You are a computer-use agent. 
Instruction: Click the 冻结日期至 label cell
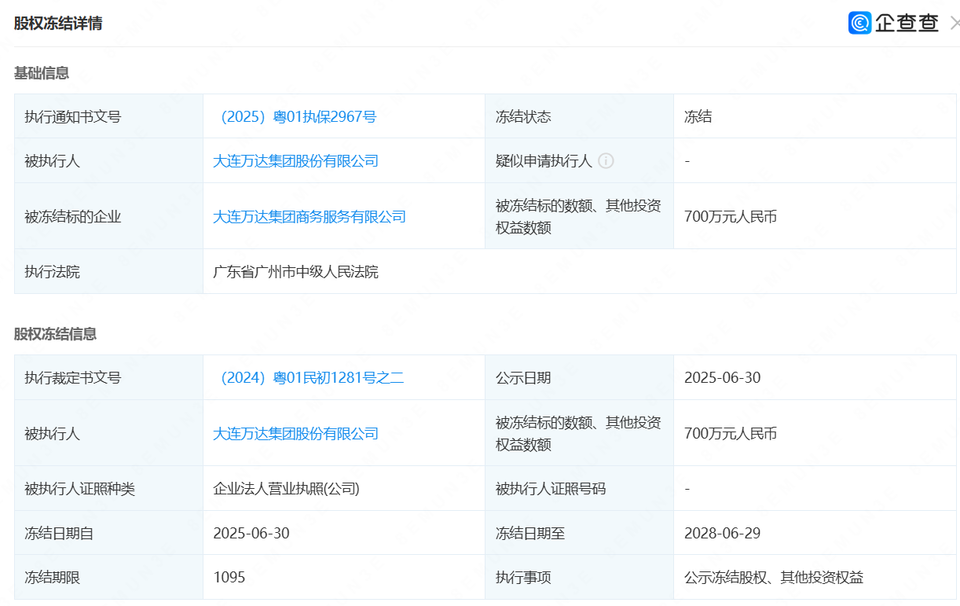(579, 533)
